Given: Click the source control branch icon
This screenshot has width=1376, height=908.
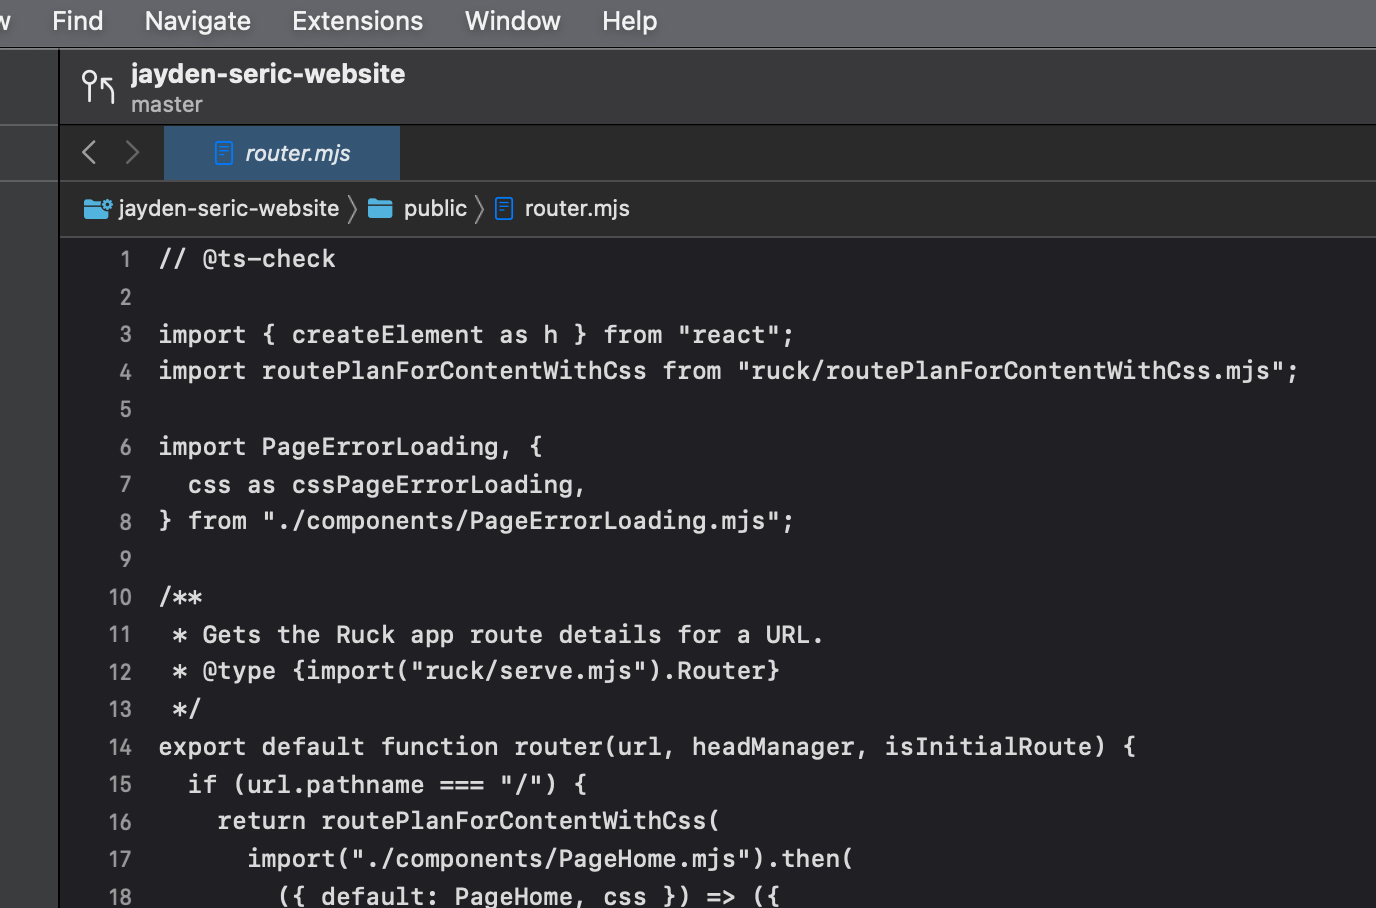Looking at the screenshot, I should pos(97,86).
